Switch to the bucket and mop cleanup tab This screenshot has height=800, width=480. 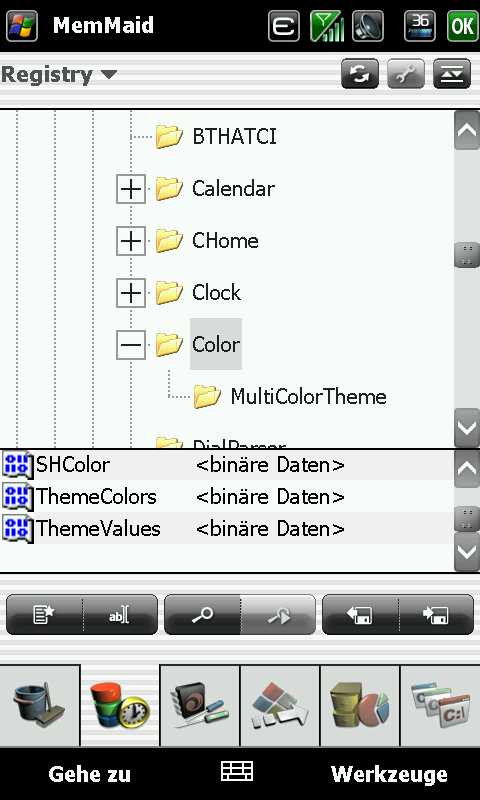pyautogui.click(x=40, y=705)
